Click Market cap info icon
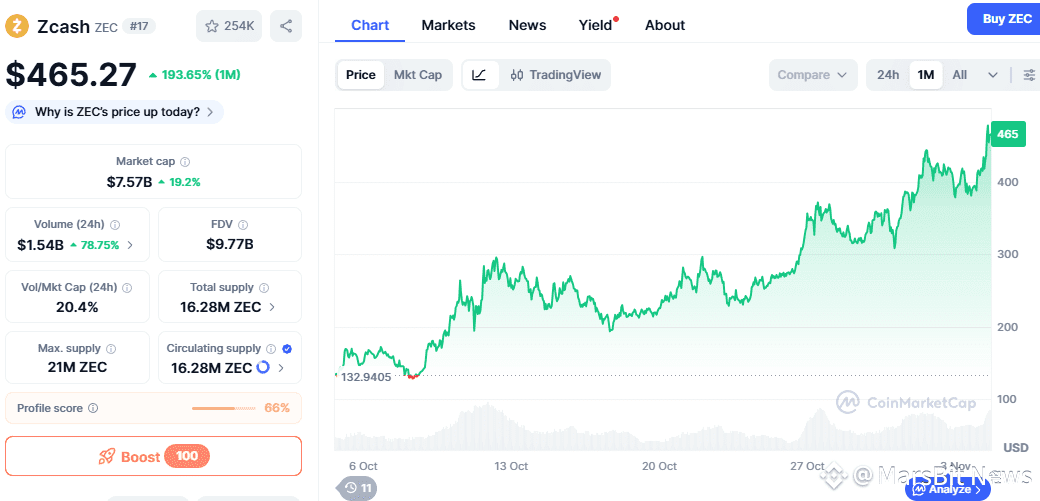 pyautogui.click(x=185, y=162)
